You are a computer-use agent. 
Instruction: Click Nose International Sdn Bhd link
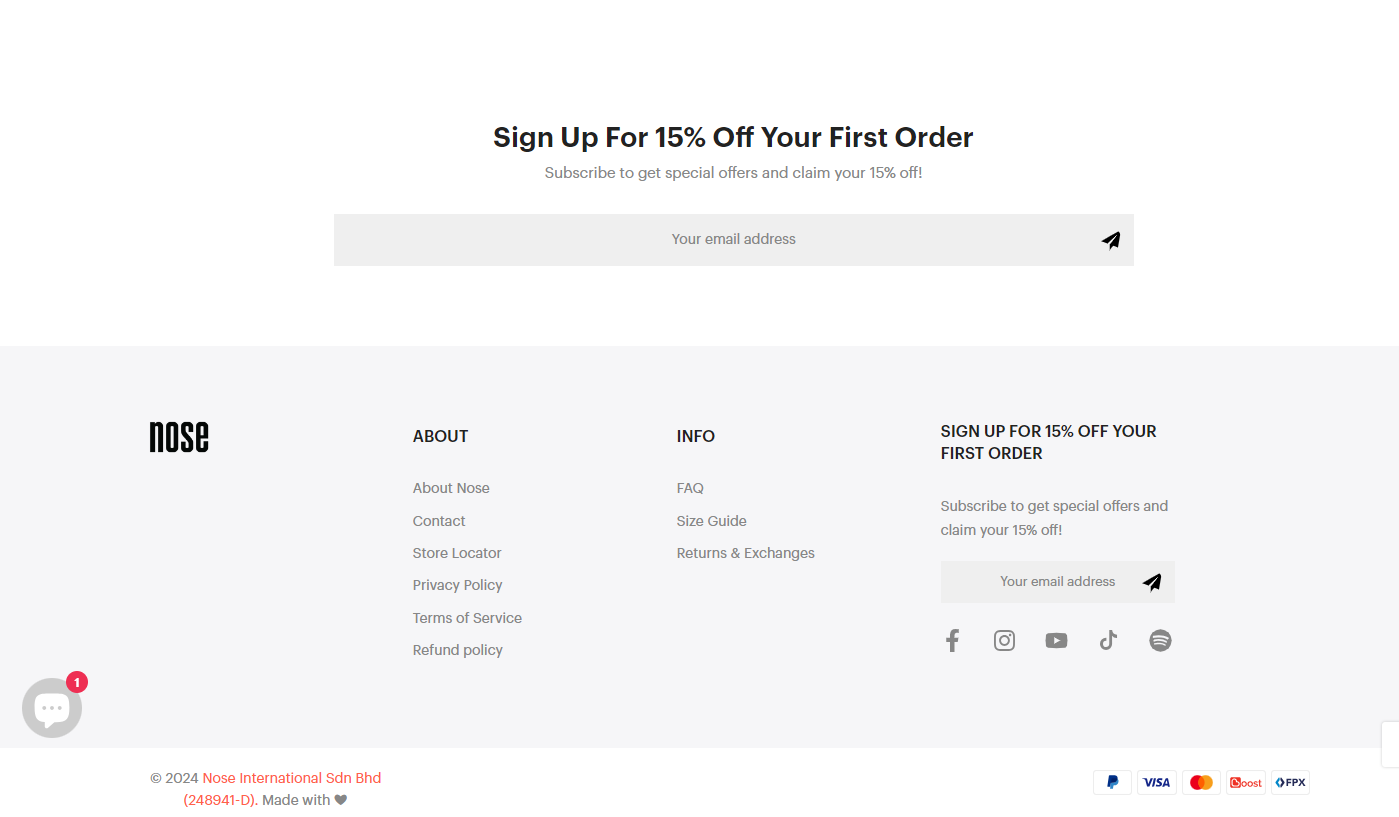[291, 778]
